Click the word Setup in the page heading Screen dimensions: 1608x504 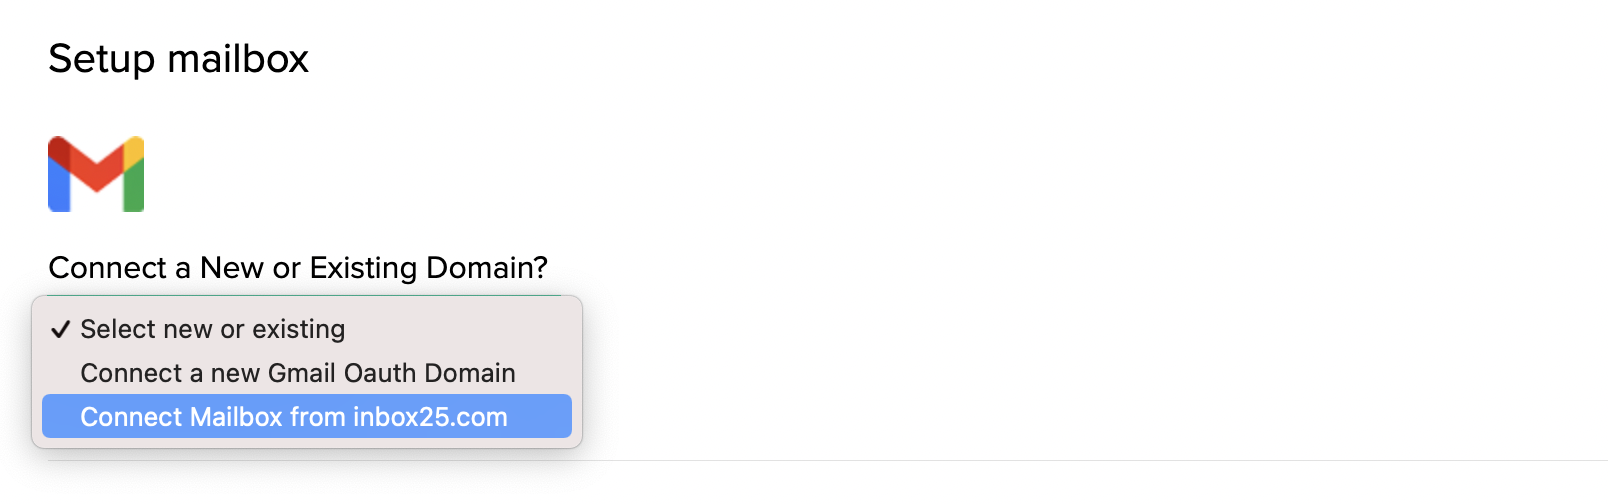coord(102,61)
